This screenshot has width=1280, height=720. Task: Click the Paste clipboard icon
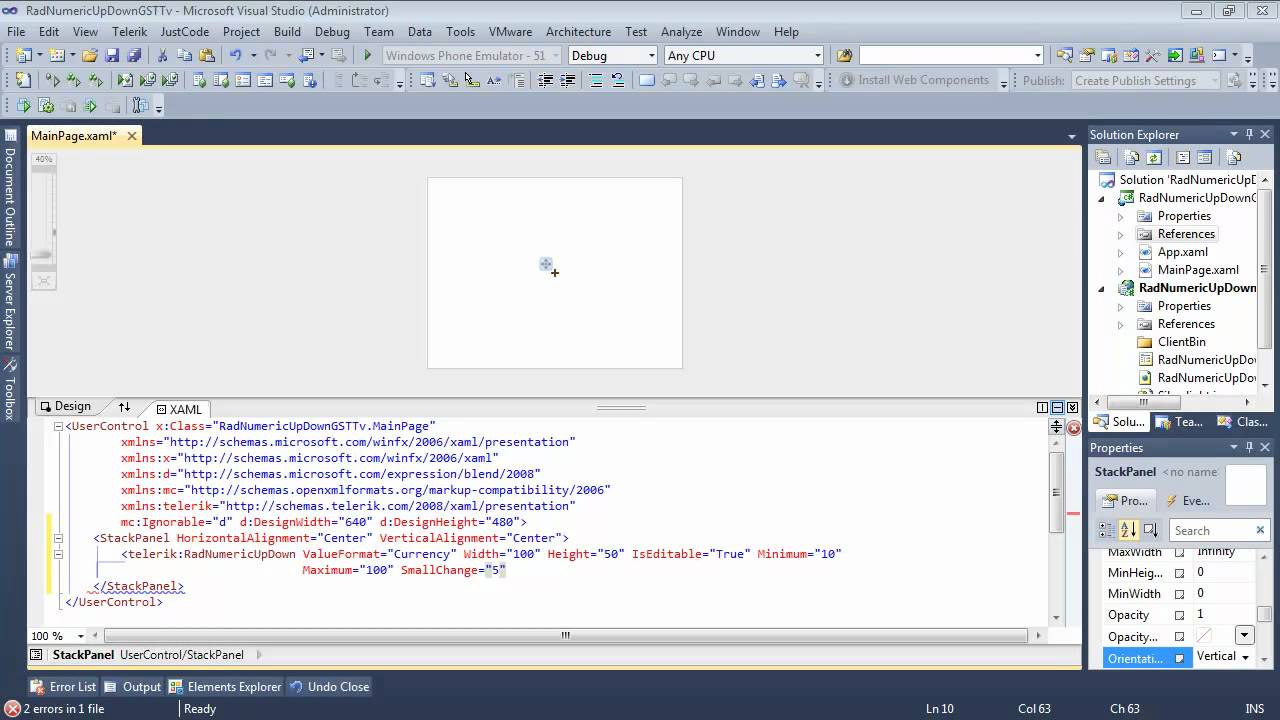[206, 56]
